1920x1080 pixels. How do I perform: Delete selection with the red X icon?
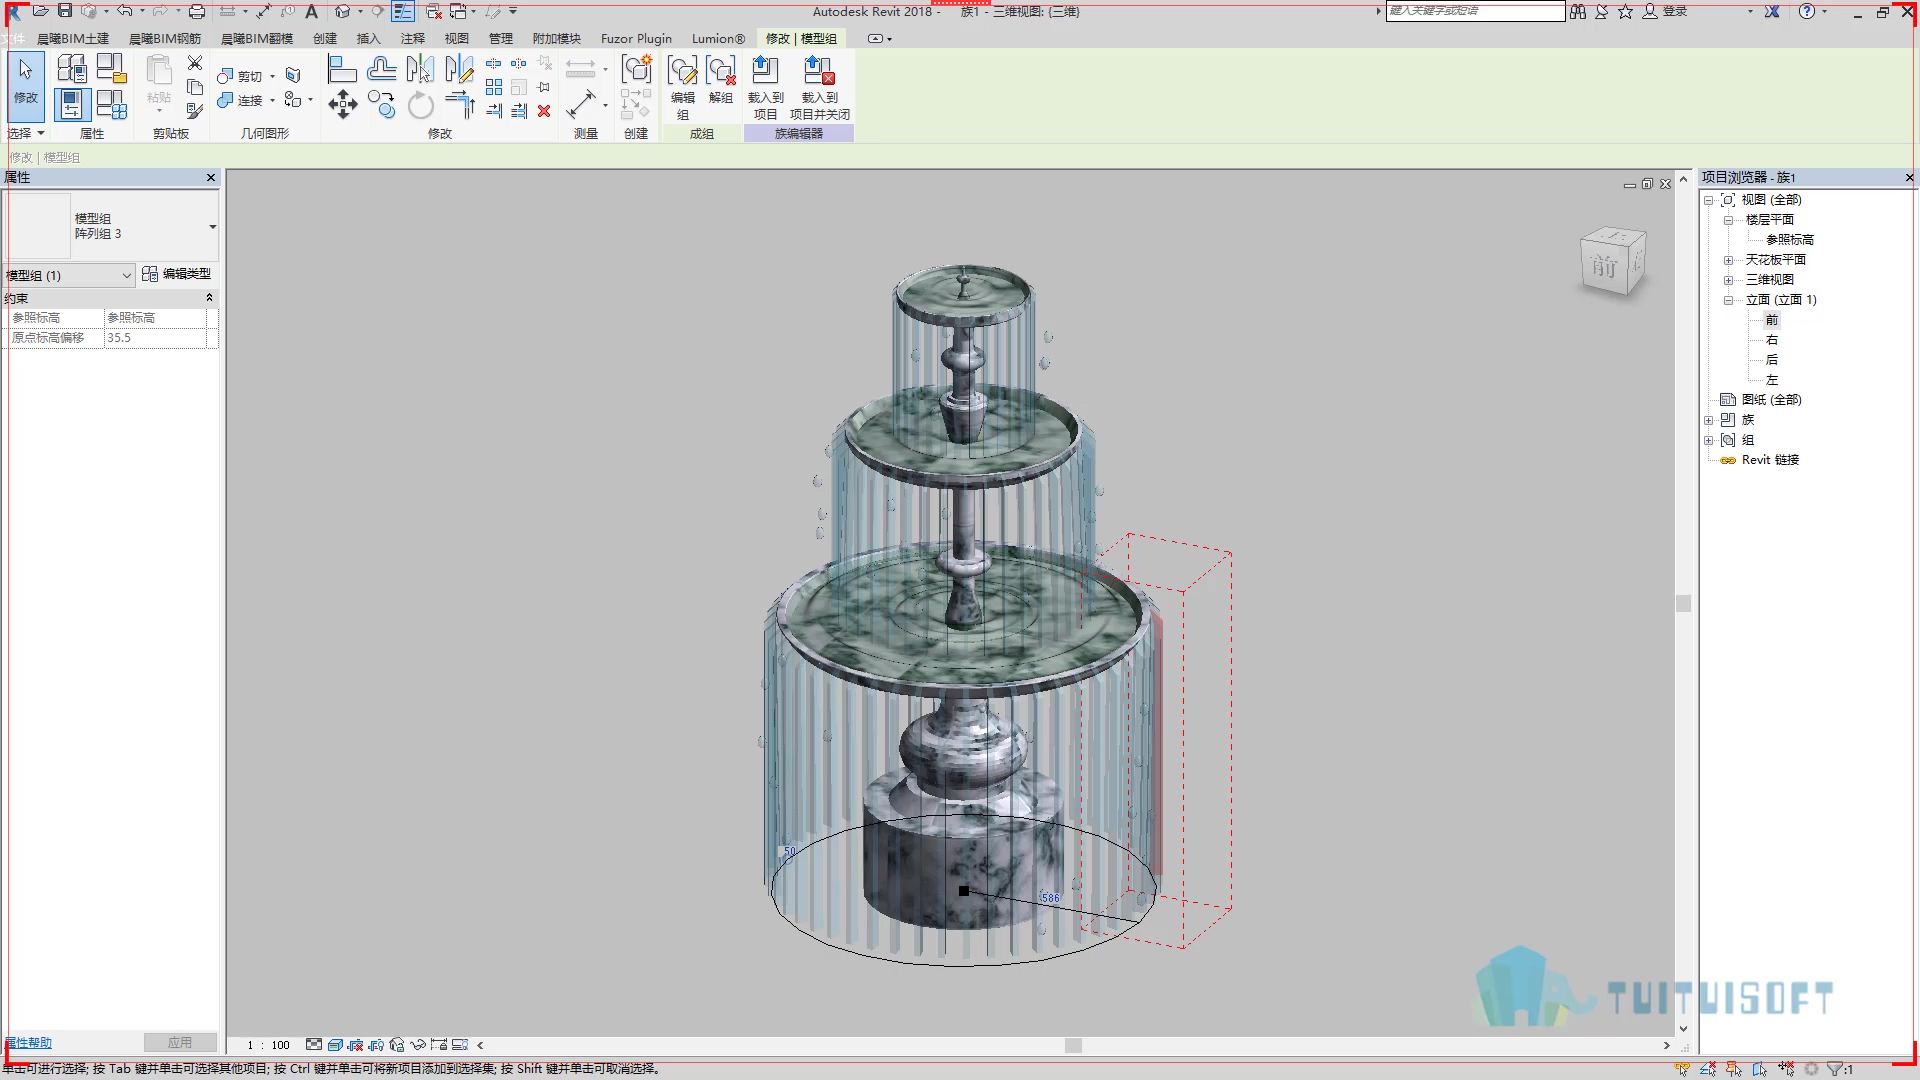544,111
